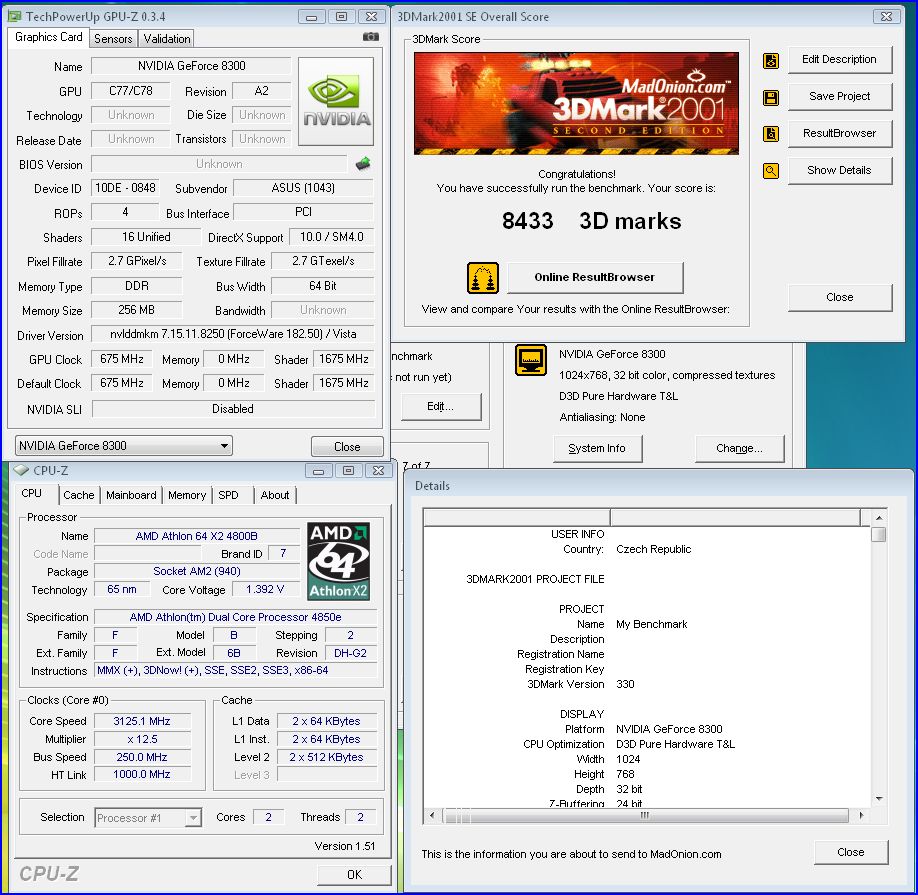Image resolution: width=918 pixels, height=895 pixels.
Task: Click the Edit Description icon
Action: coord(771,60)
